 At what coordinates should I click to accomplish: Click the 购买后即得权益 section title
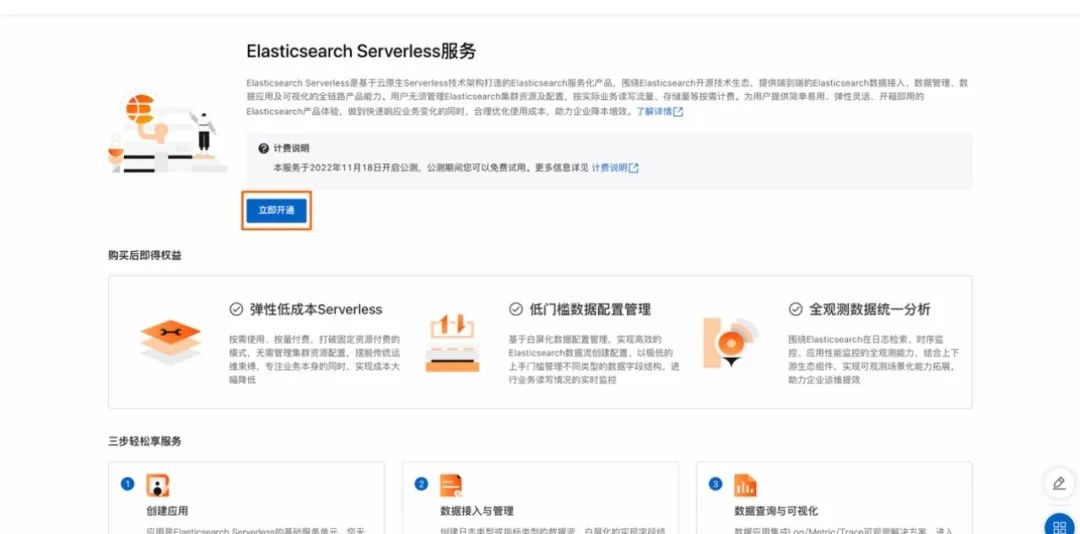(x=145, y=256)
